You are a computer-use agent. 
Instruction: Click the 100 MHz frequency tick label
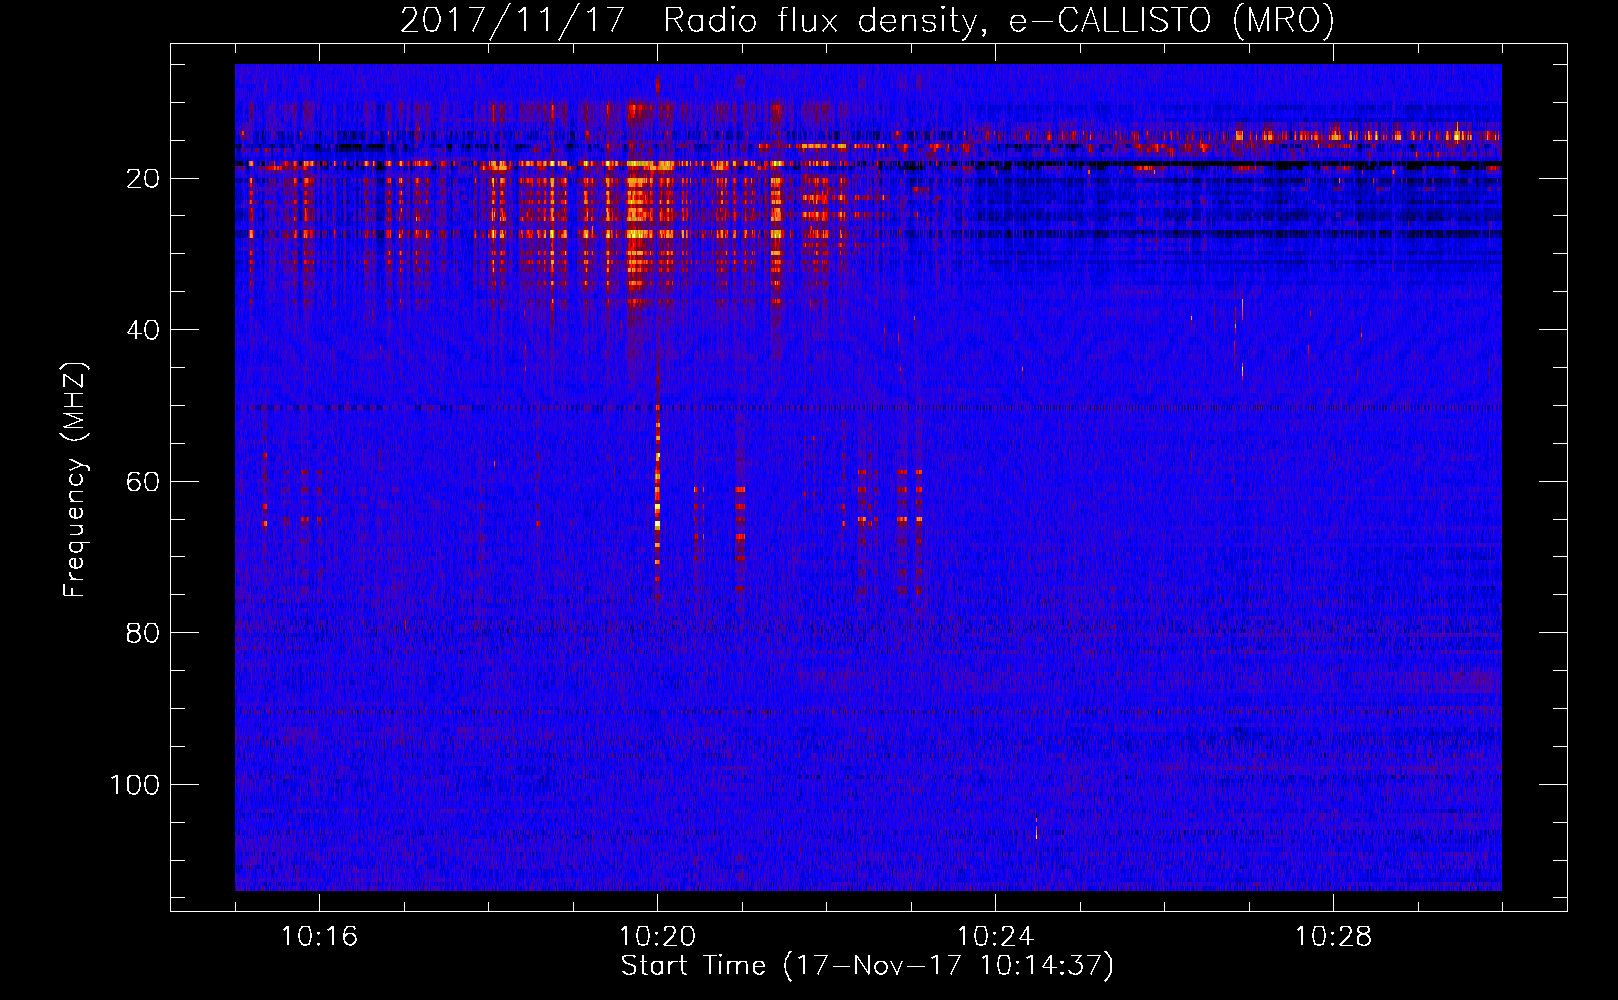coord(135,785)
